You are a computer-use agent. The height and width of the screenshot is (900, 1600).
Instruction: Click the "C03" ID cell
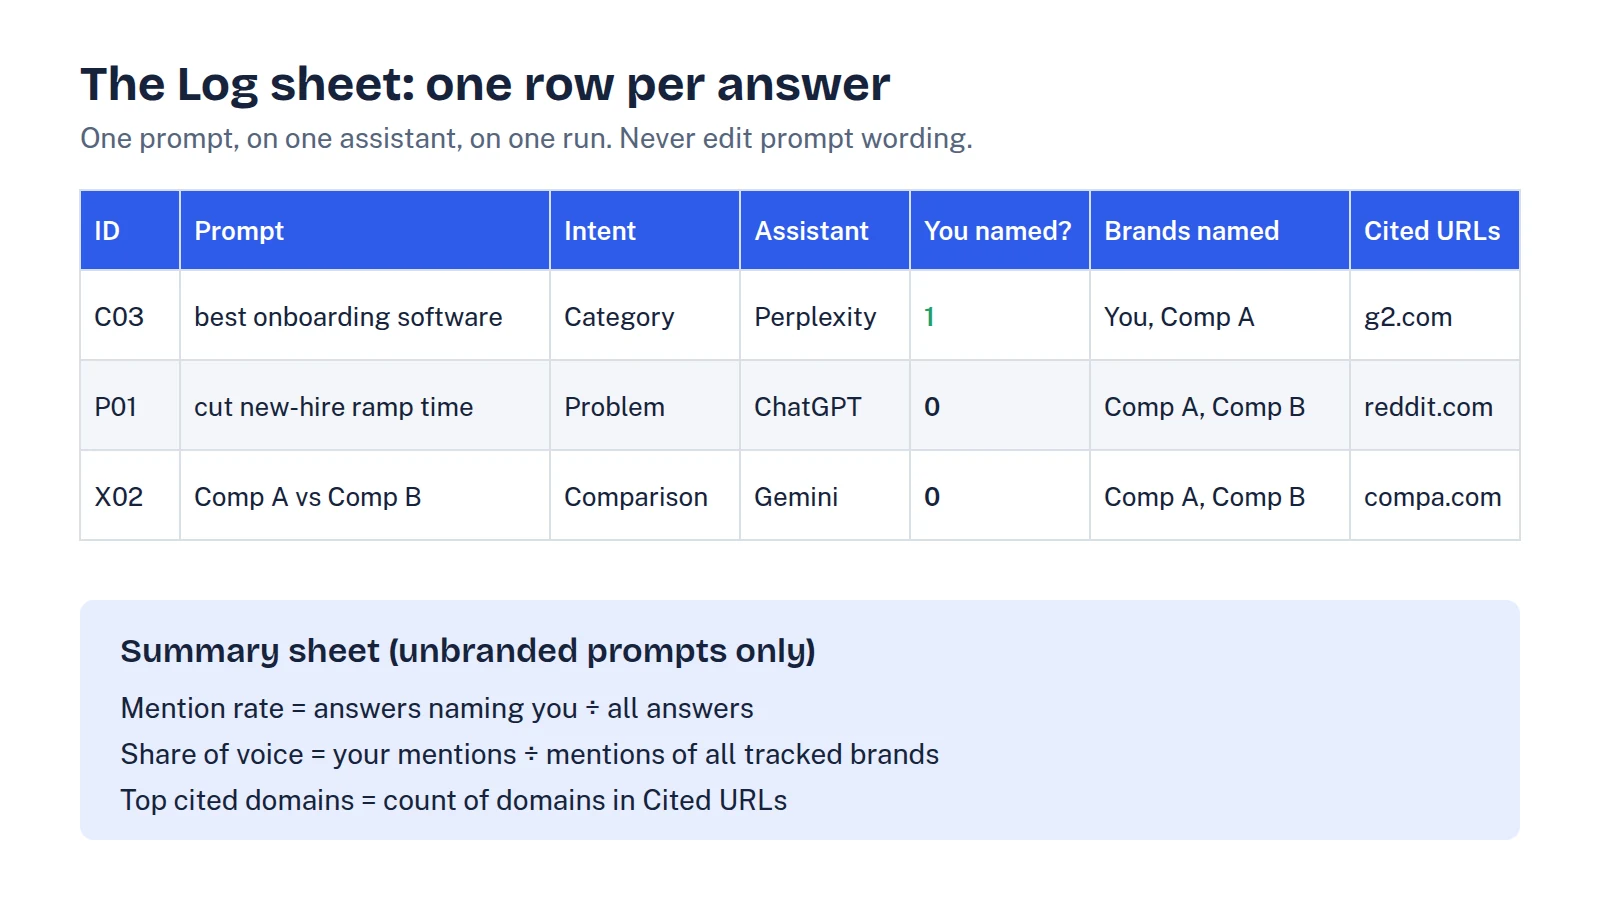(130, 315)
